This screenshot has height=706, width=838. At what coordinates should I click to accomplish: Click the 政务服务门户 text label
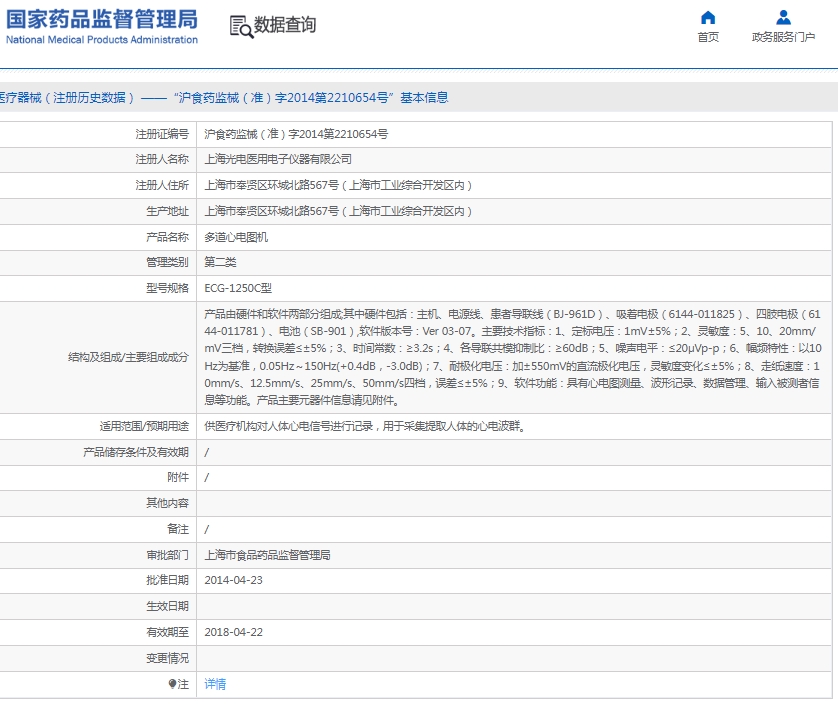click(783, 37)
